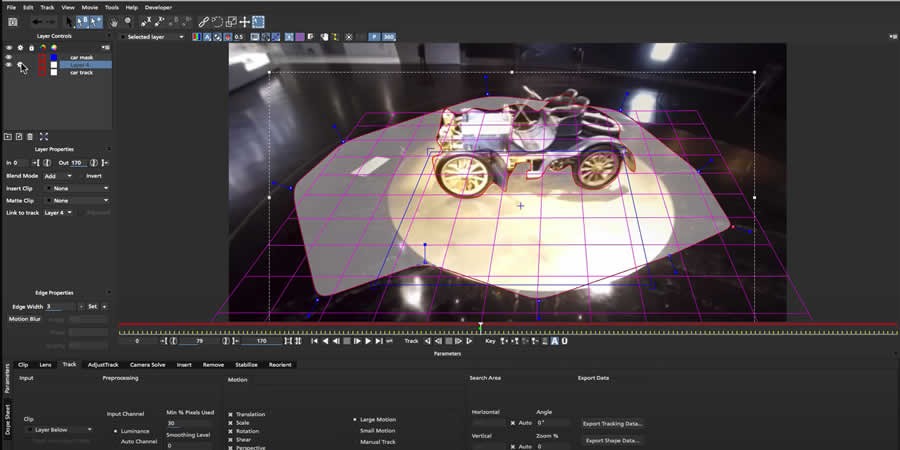Choose the X-Spline creation tool
This screenshot has width=900, height=450.
tap(146, 21)
